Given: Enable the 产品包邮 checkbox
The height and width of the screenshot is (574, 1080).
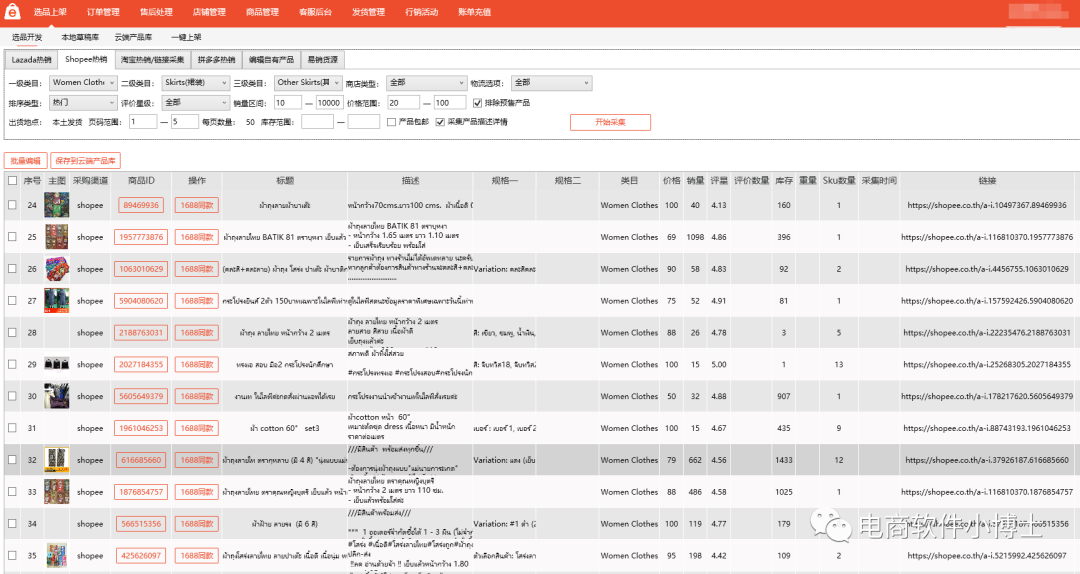Looking at the screenshot, I should 391,122.
